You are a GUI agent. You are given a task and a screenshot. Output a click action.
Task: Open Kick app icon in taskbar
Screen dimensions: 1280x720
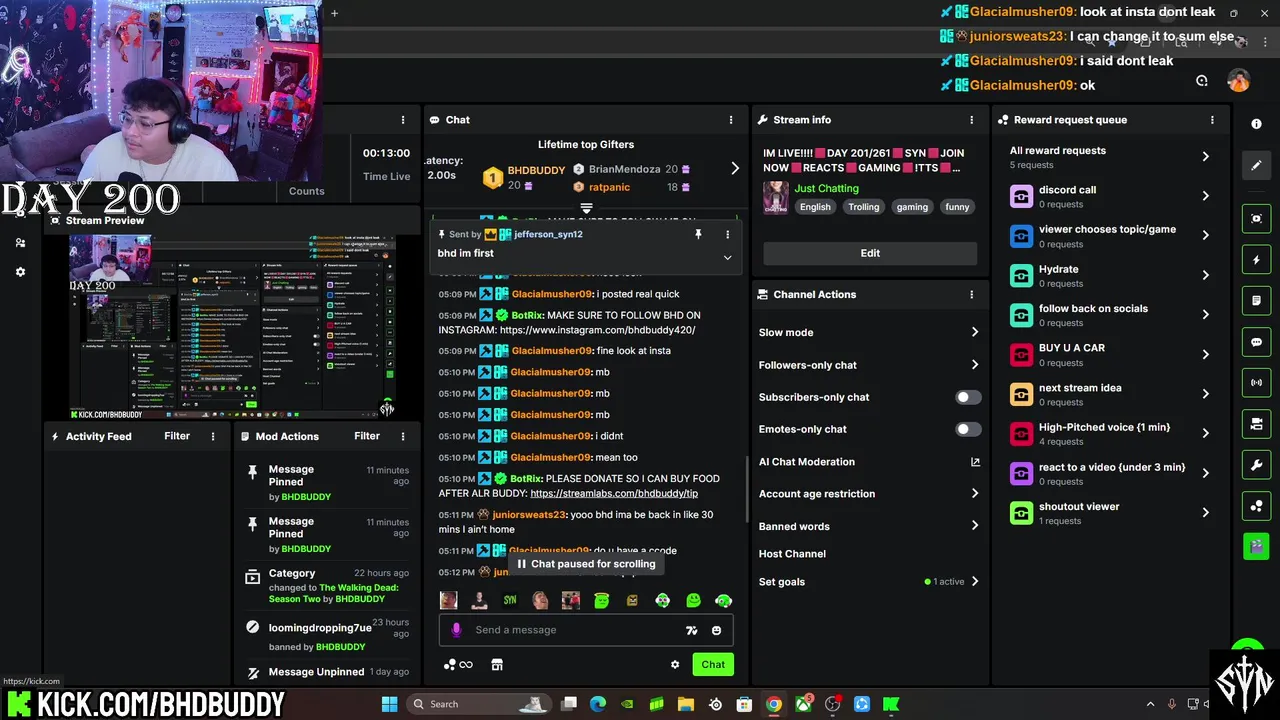(891, 704)
